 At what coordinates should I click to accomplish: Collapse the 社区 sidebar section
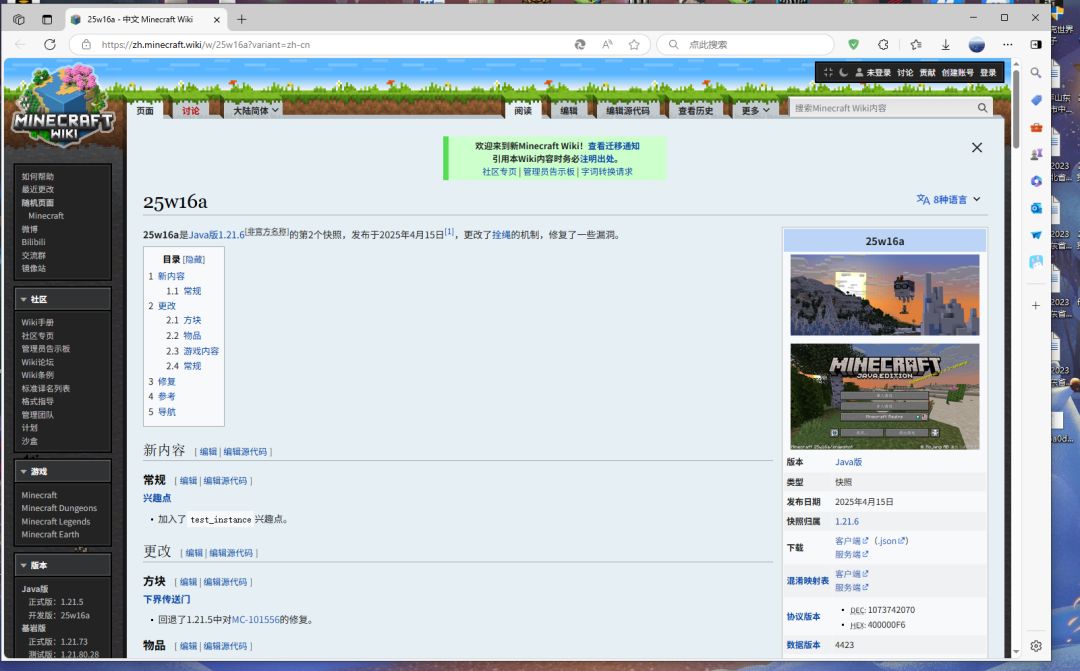[x=62, y=299]
